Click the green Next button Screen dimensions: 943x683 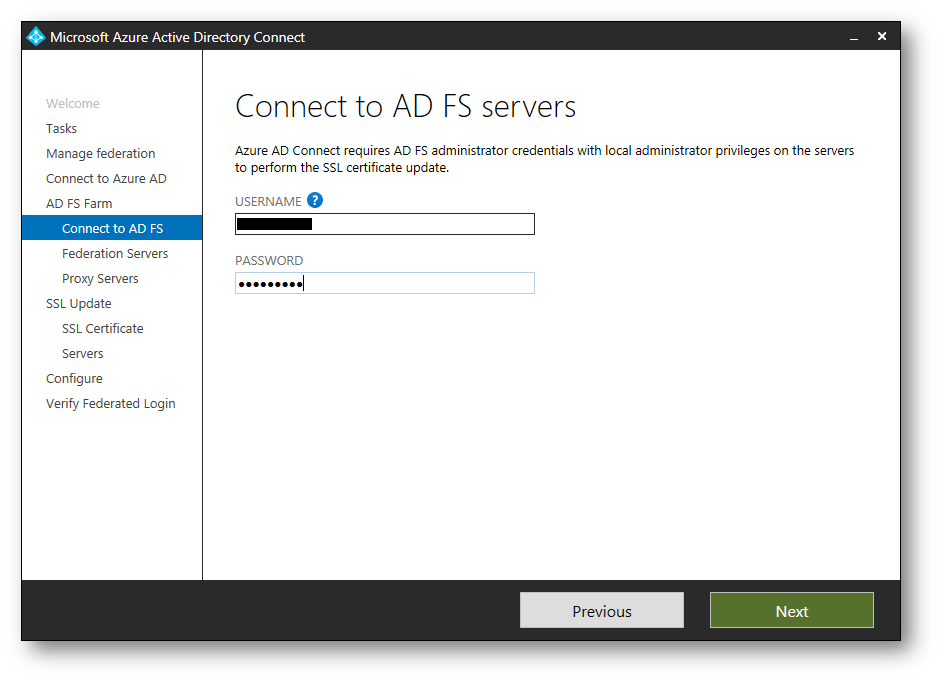point(791,610)
